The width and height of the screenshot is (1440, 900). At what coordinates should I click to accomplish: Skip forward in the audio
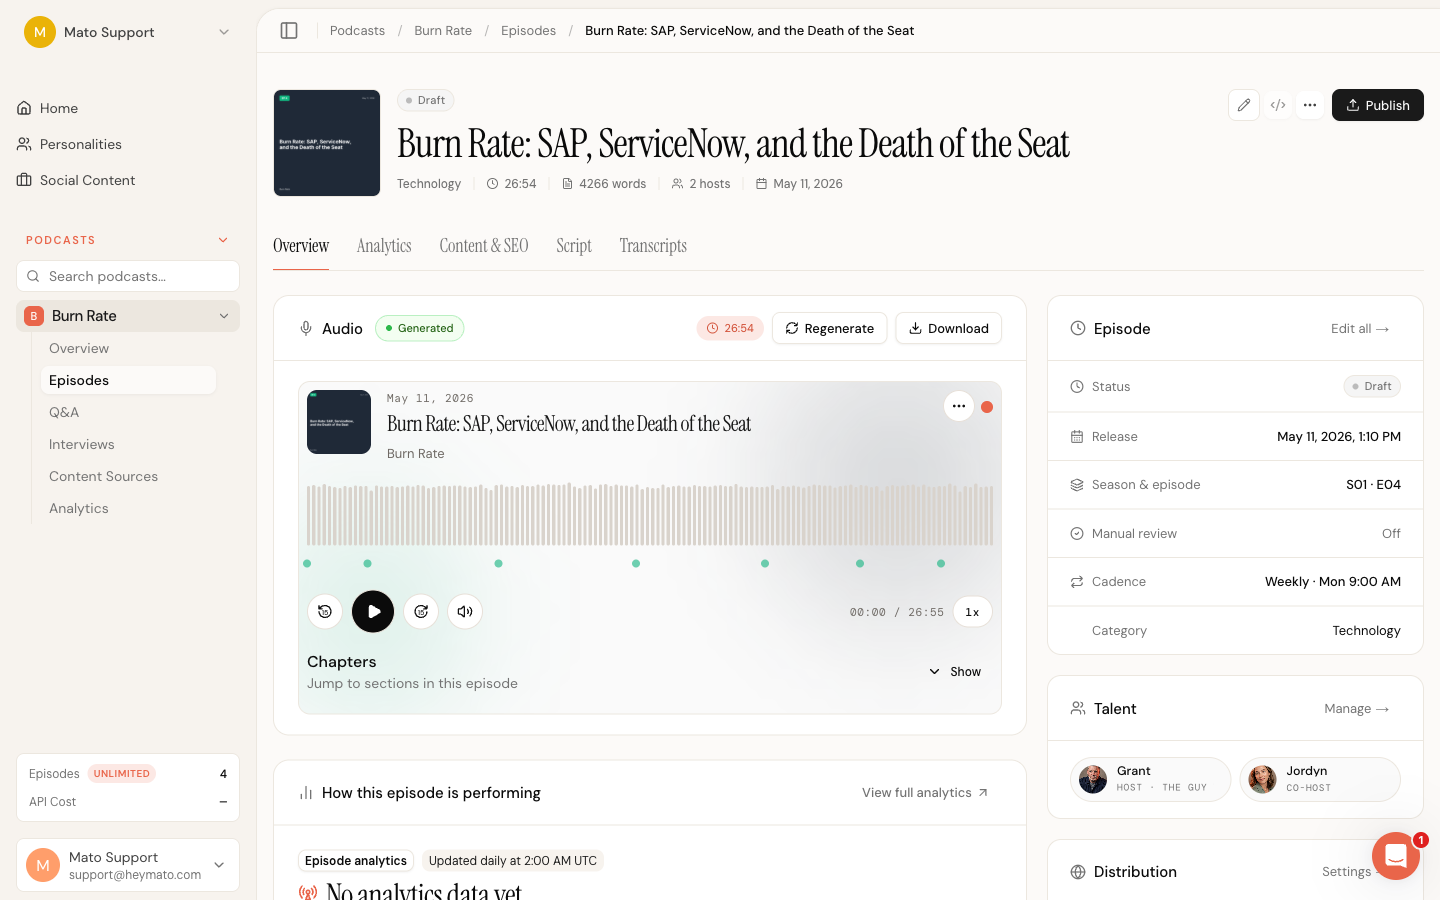point(421,612)
